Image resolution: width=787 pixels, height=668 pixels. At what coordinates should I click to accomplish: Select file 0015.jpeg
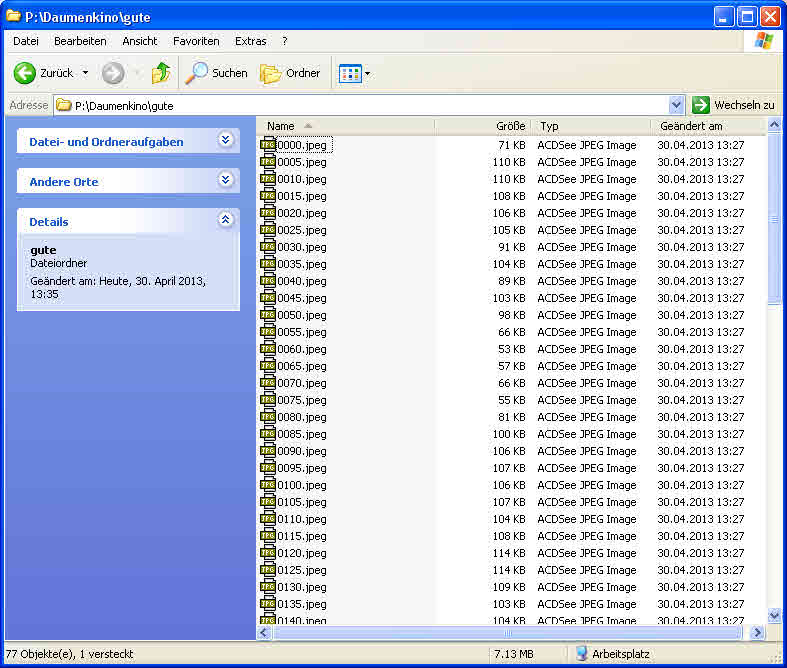tap(302, 196)
